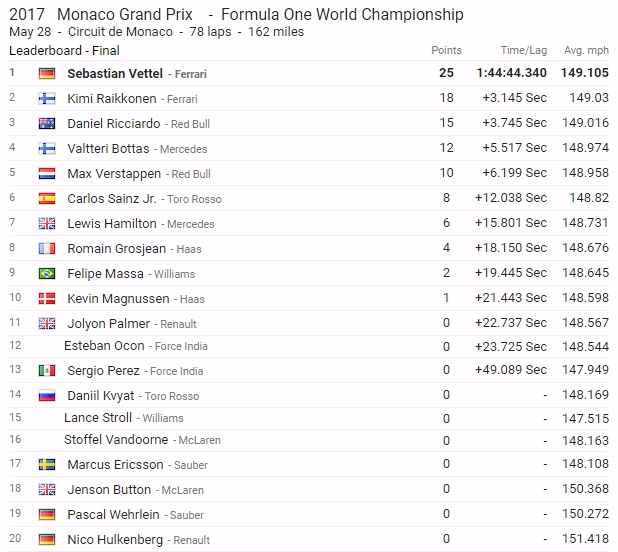This screenshot has width=618, height=552.
Task: Click the Dutch flag beside Max Verstappen
Action: (46, 173)
